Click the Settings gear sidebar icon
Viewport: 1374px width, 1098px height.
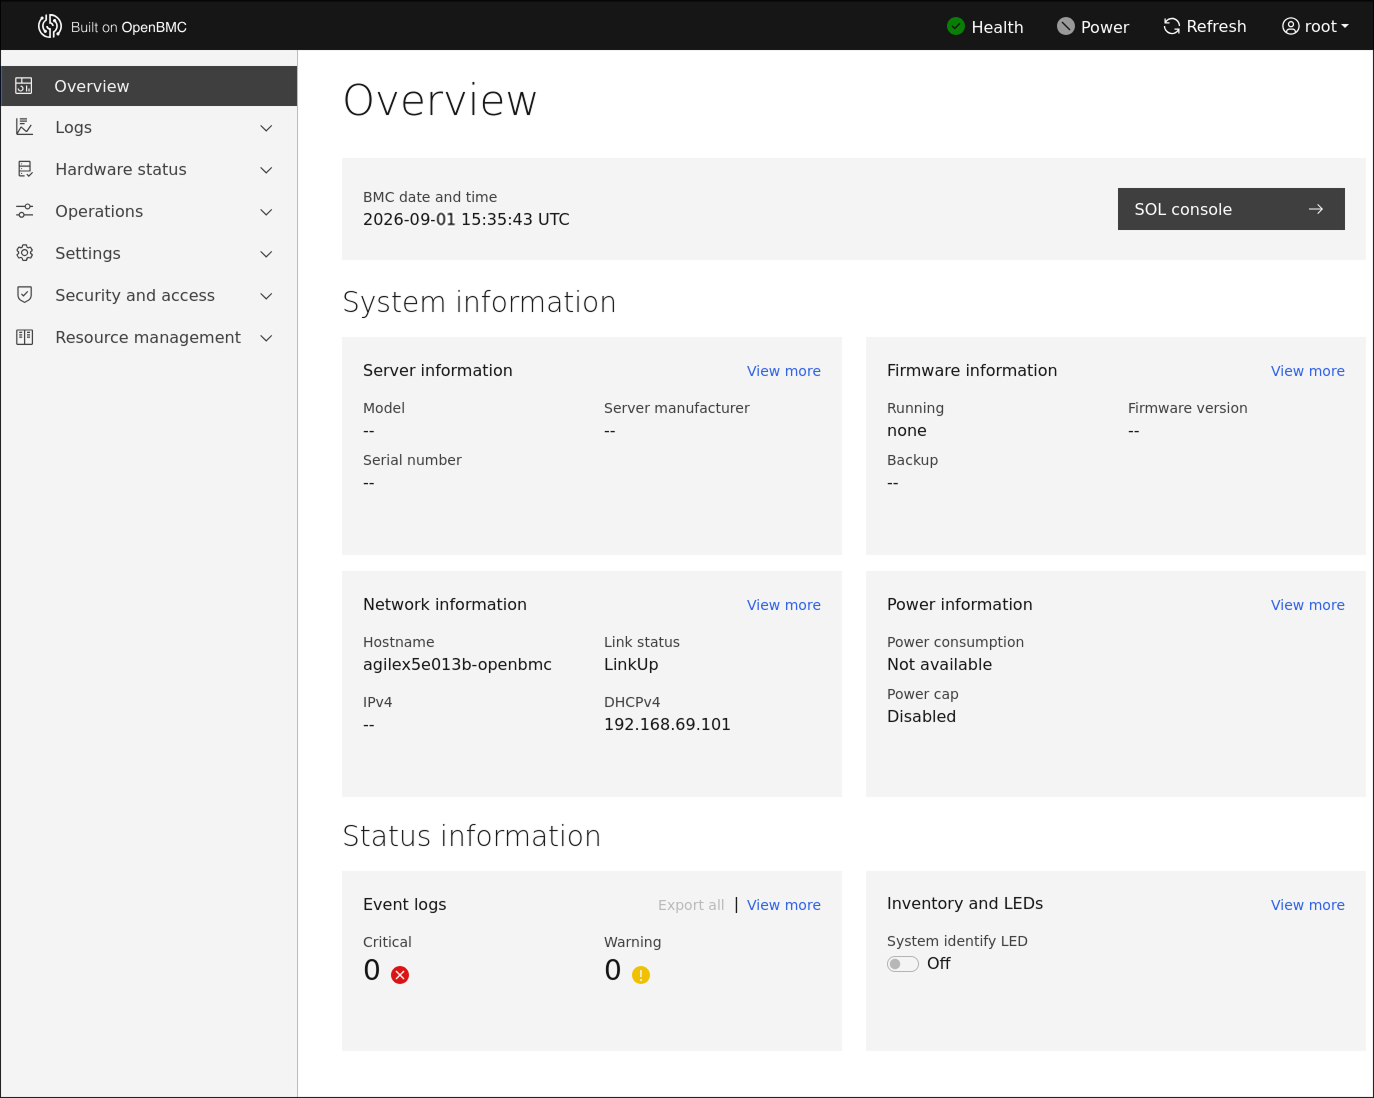coord(25,253)
